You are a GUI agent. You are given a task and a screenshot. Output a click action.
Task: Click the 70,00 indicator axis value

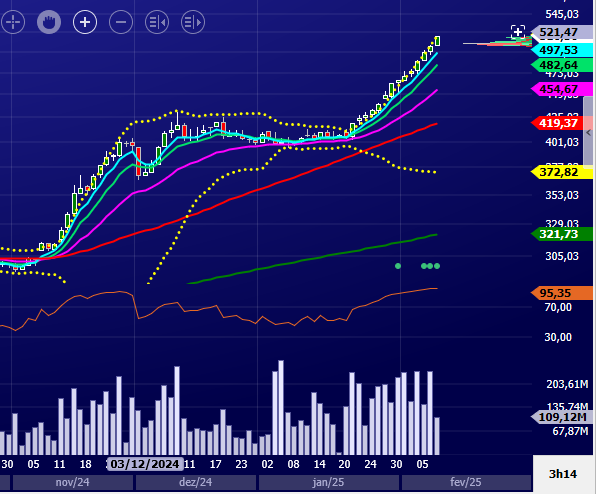tap(558, 307)
